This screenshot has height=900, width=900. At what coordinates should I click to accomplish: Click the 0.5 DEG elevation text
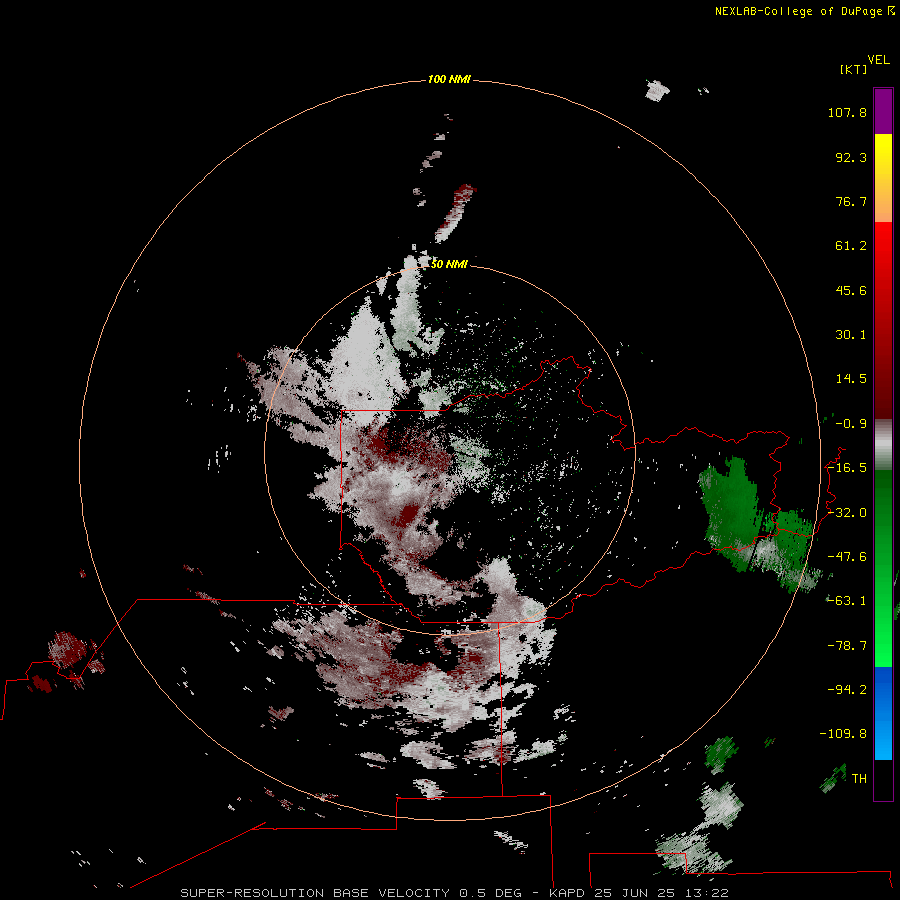click(x=490, y=893)
